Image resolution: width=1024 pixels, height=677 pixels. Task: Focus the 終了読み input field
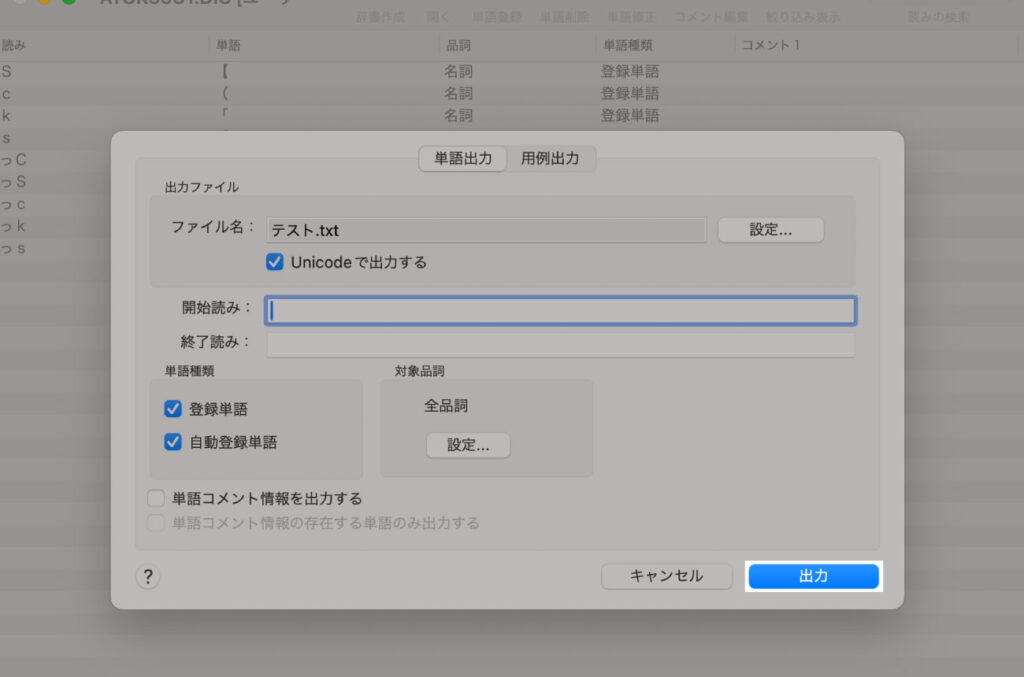point(560,344)
